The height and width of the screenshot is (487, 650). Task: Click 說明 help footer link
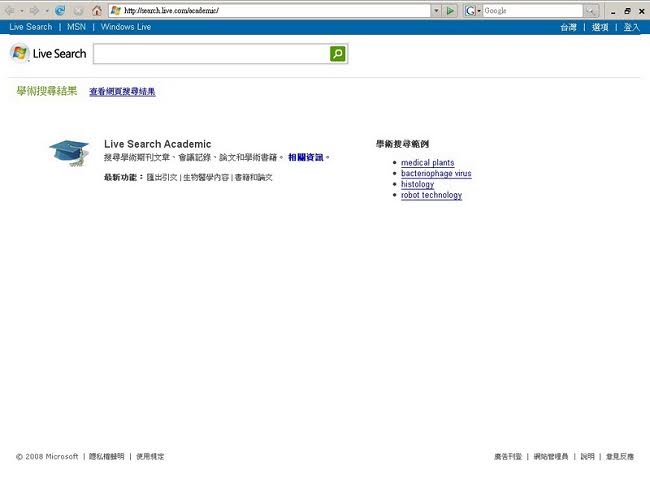tap(587, 456)
